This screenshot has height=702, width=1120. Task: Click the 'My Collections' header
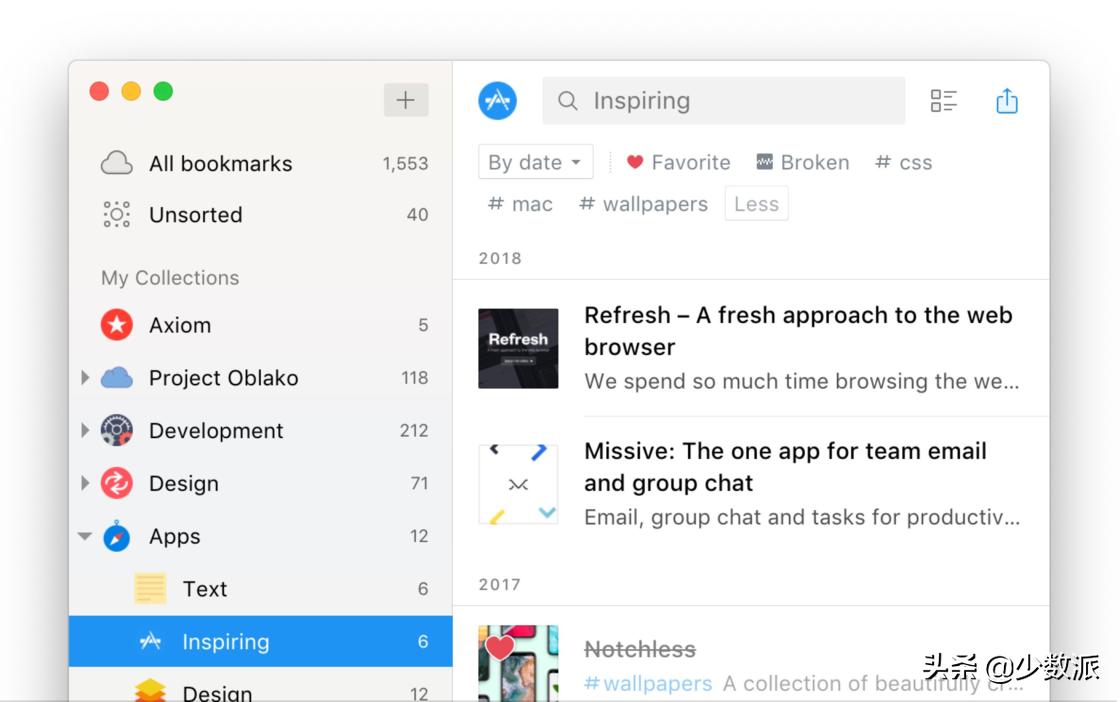tap(170, 277)
